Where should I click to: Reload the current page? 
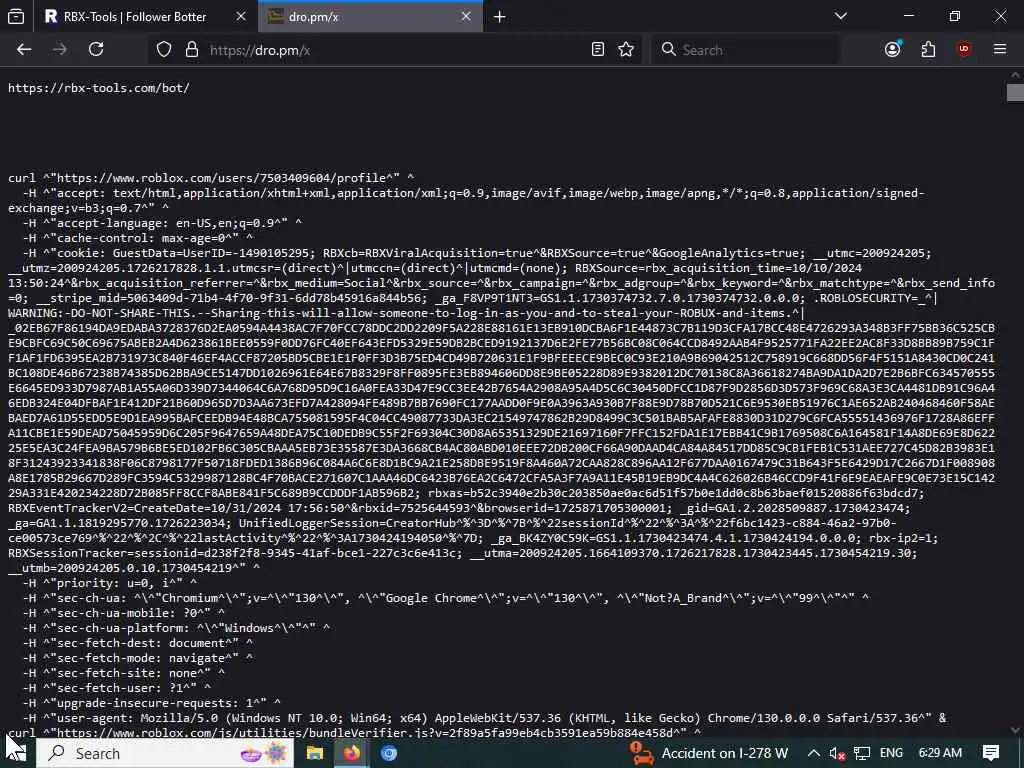pyautogui.click(x=96, y=50)
